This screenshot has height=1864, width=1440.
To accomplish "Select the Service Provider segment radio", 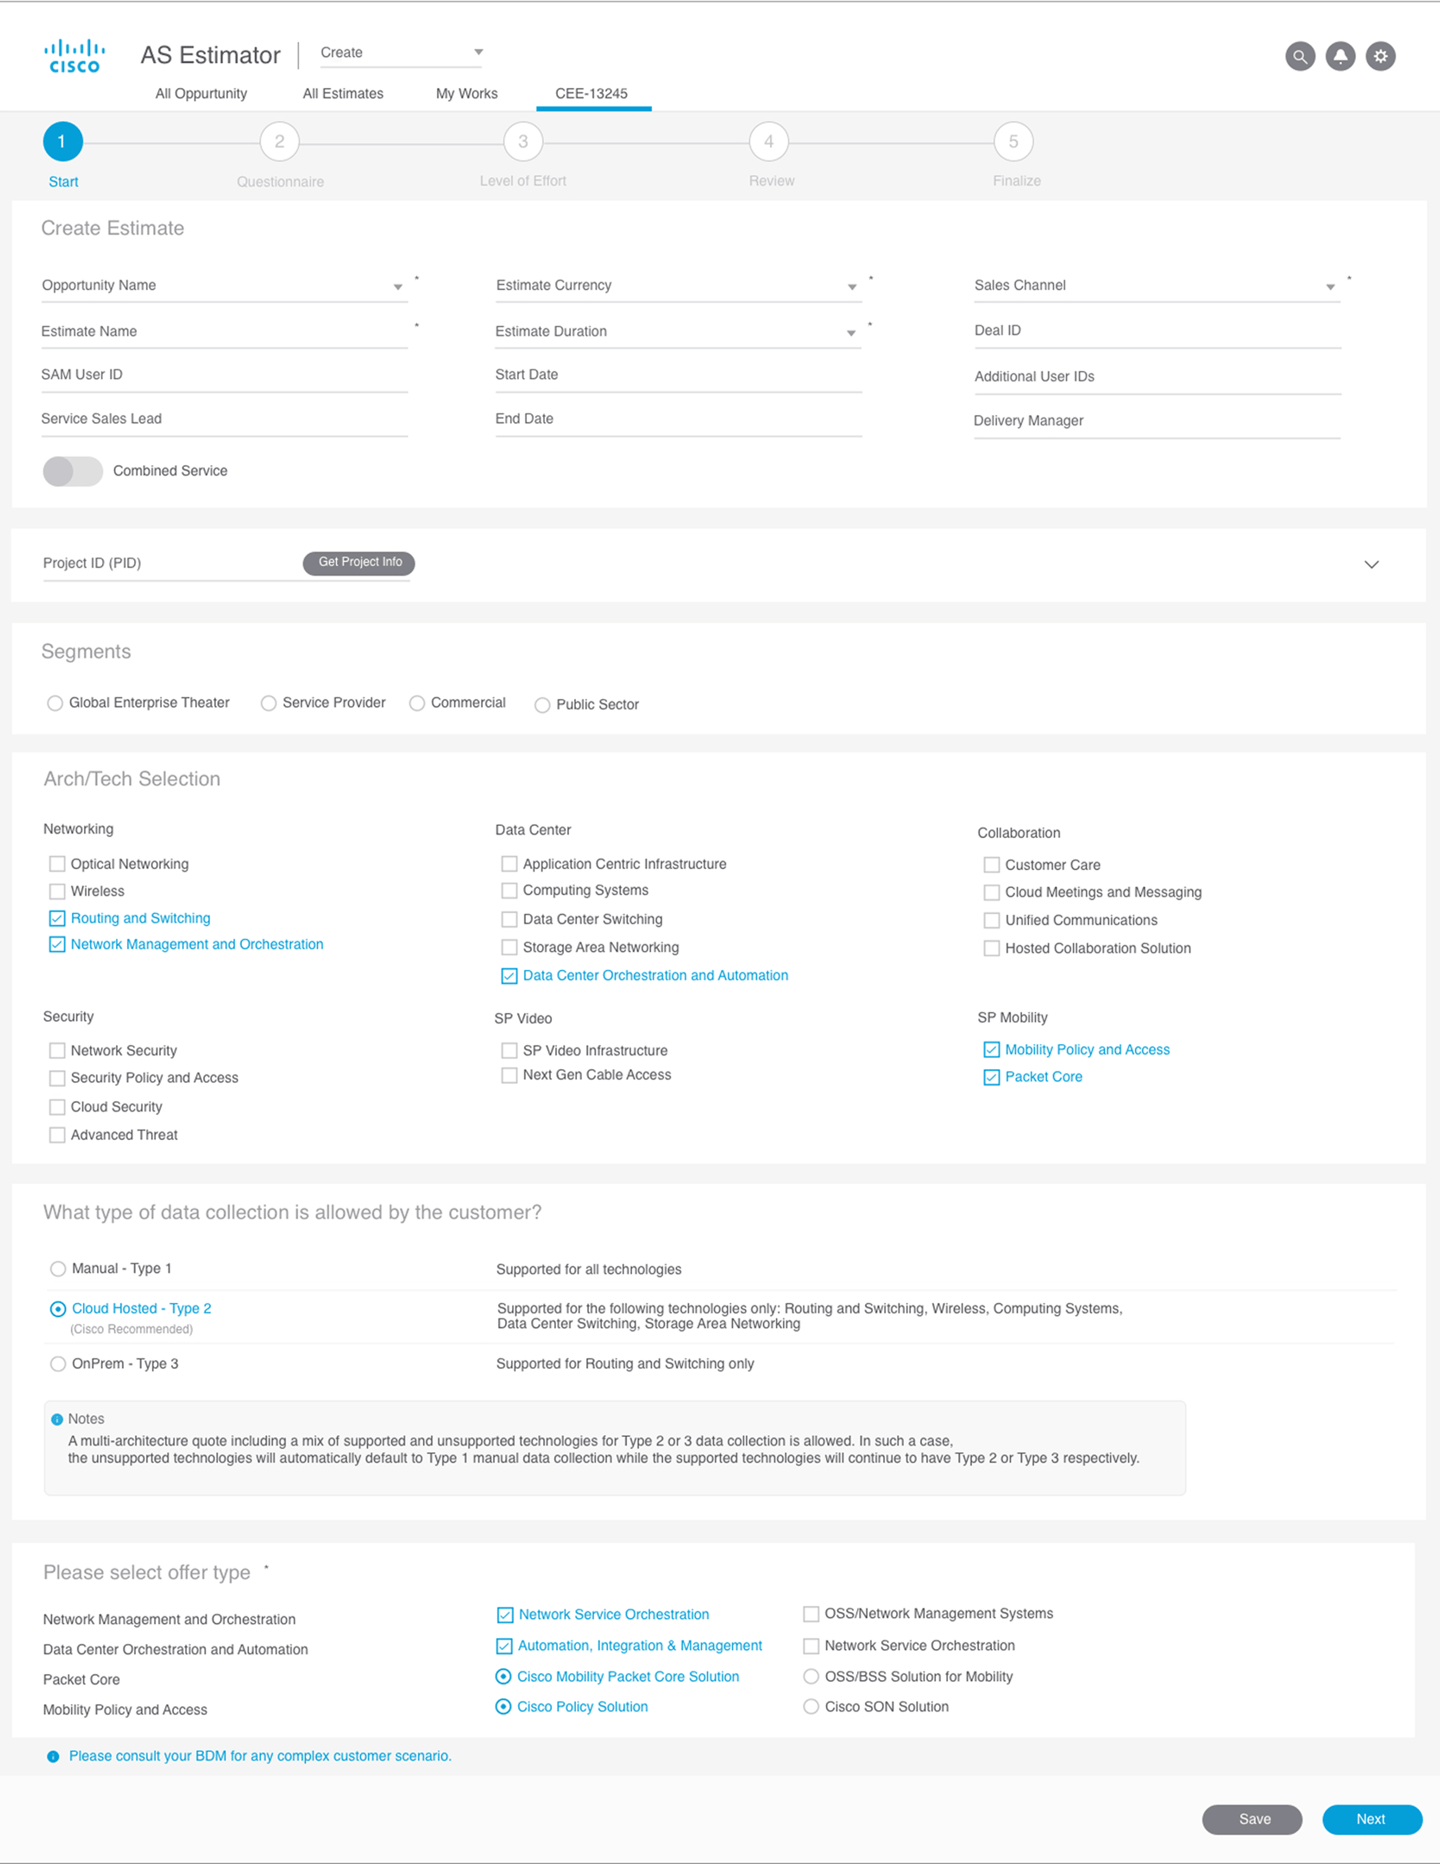I will (x=269, y=704).
